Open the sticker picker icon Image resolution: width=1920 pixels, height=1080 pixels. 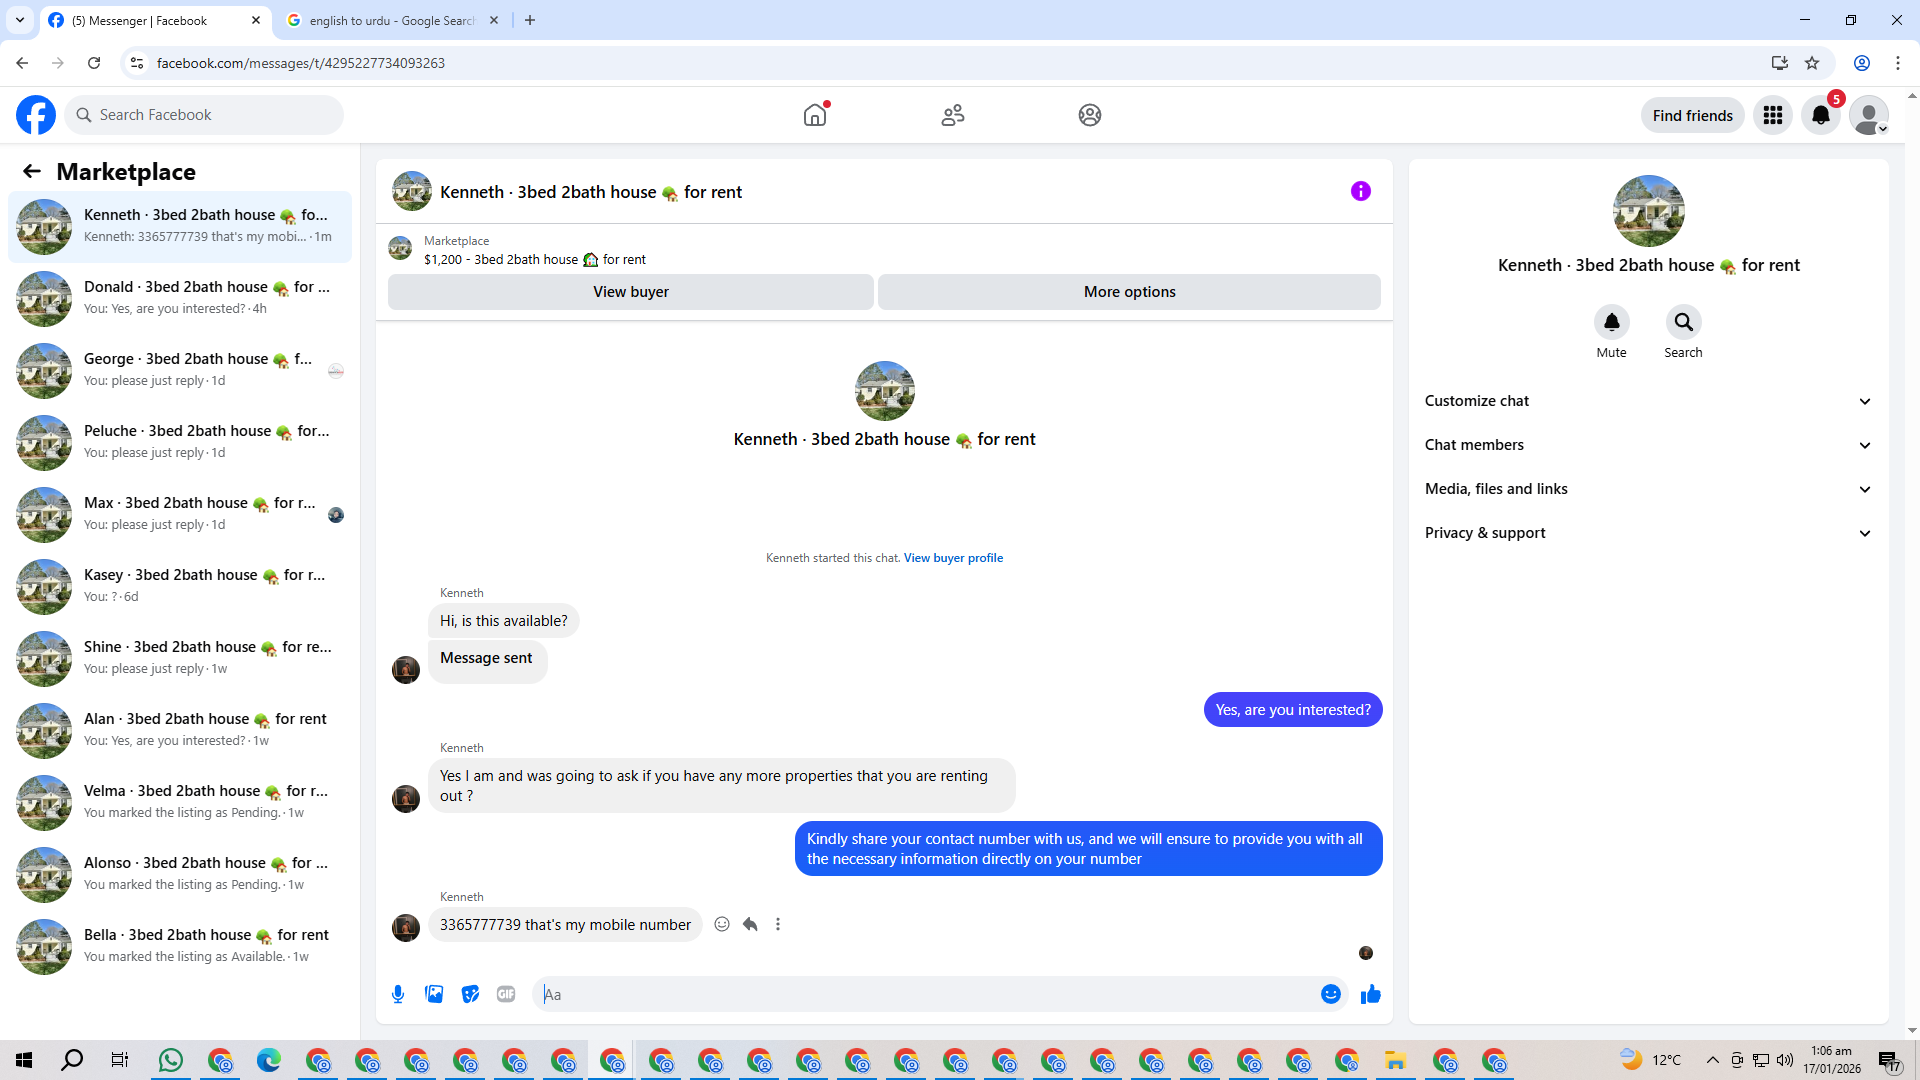coord(470,994)
